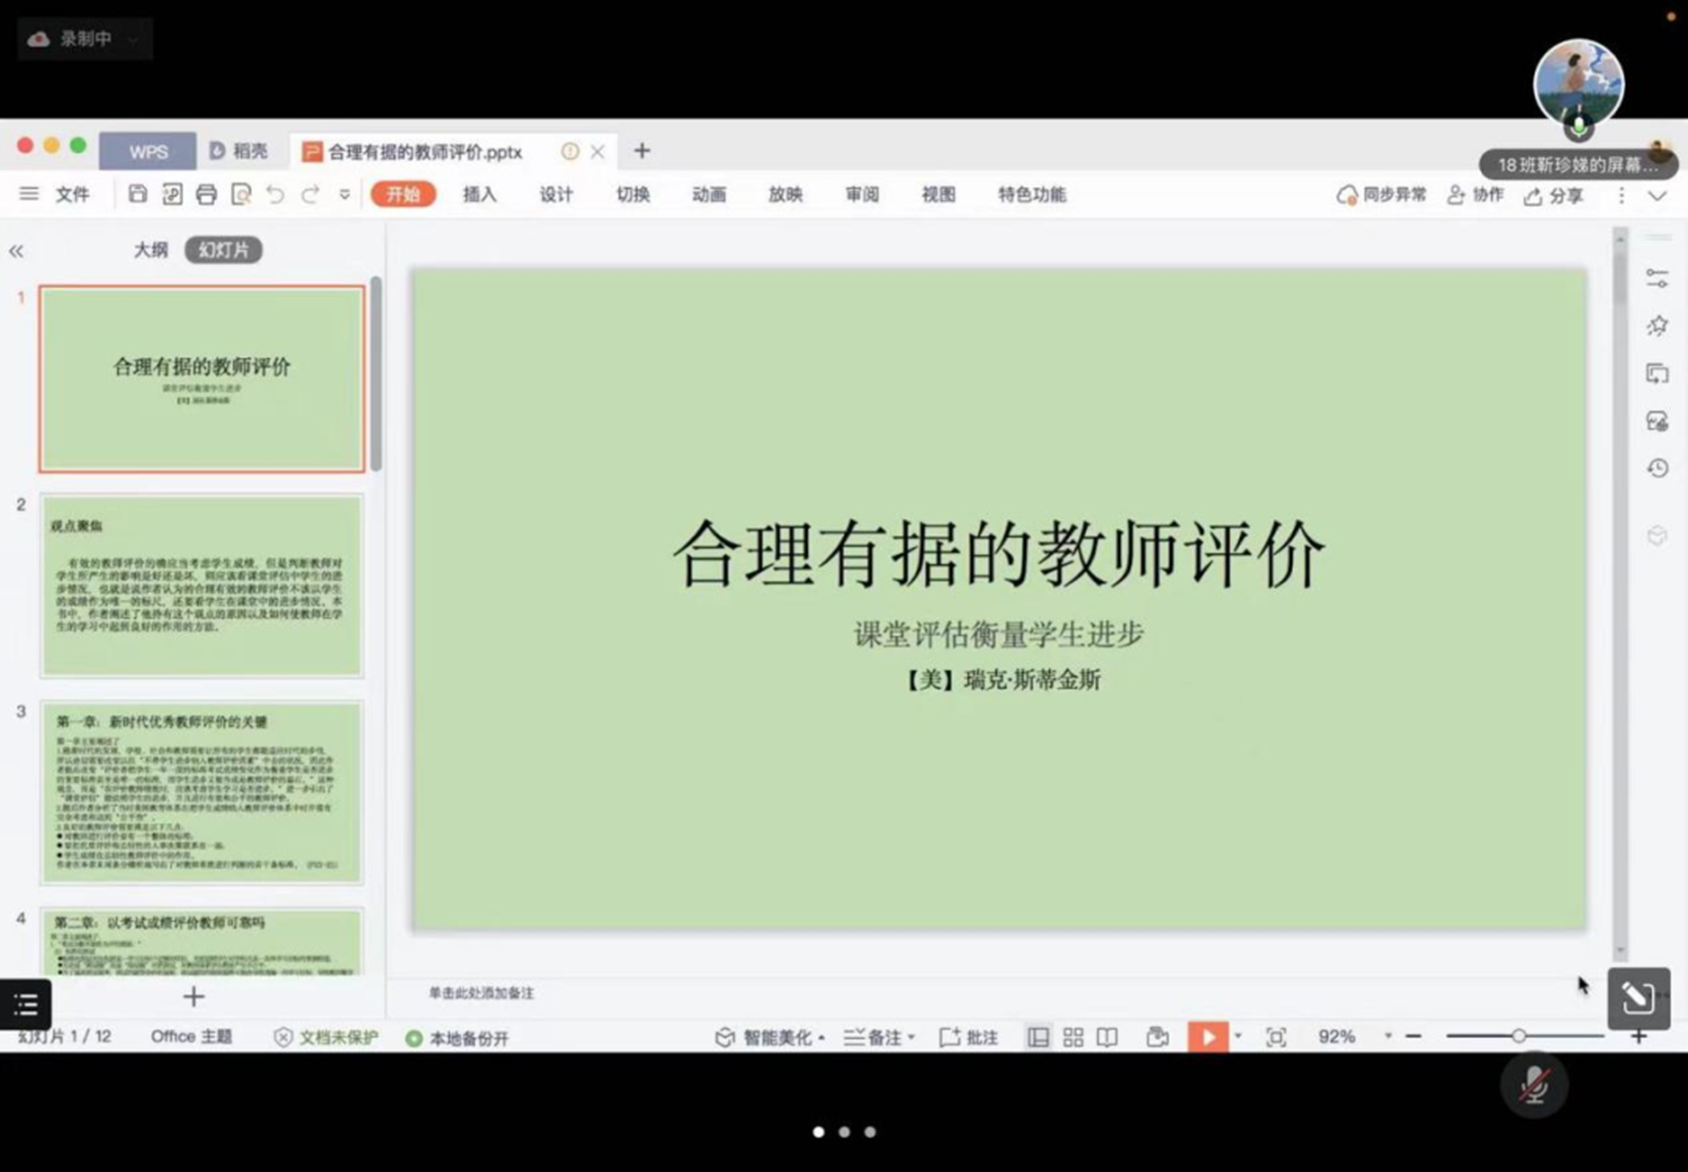This screenshot has height=1172, width=1688.
Task: Click the fit slide to window icon
Action: pos(1276,1037)
